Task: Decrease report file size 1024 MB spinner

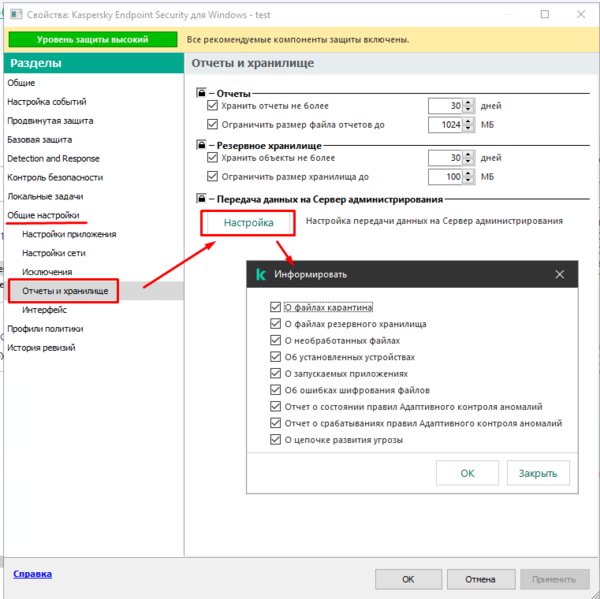Action: coord(468,129)
